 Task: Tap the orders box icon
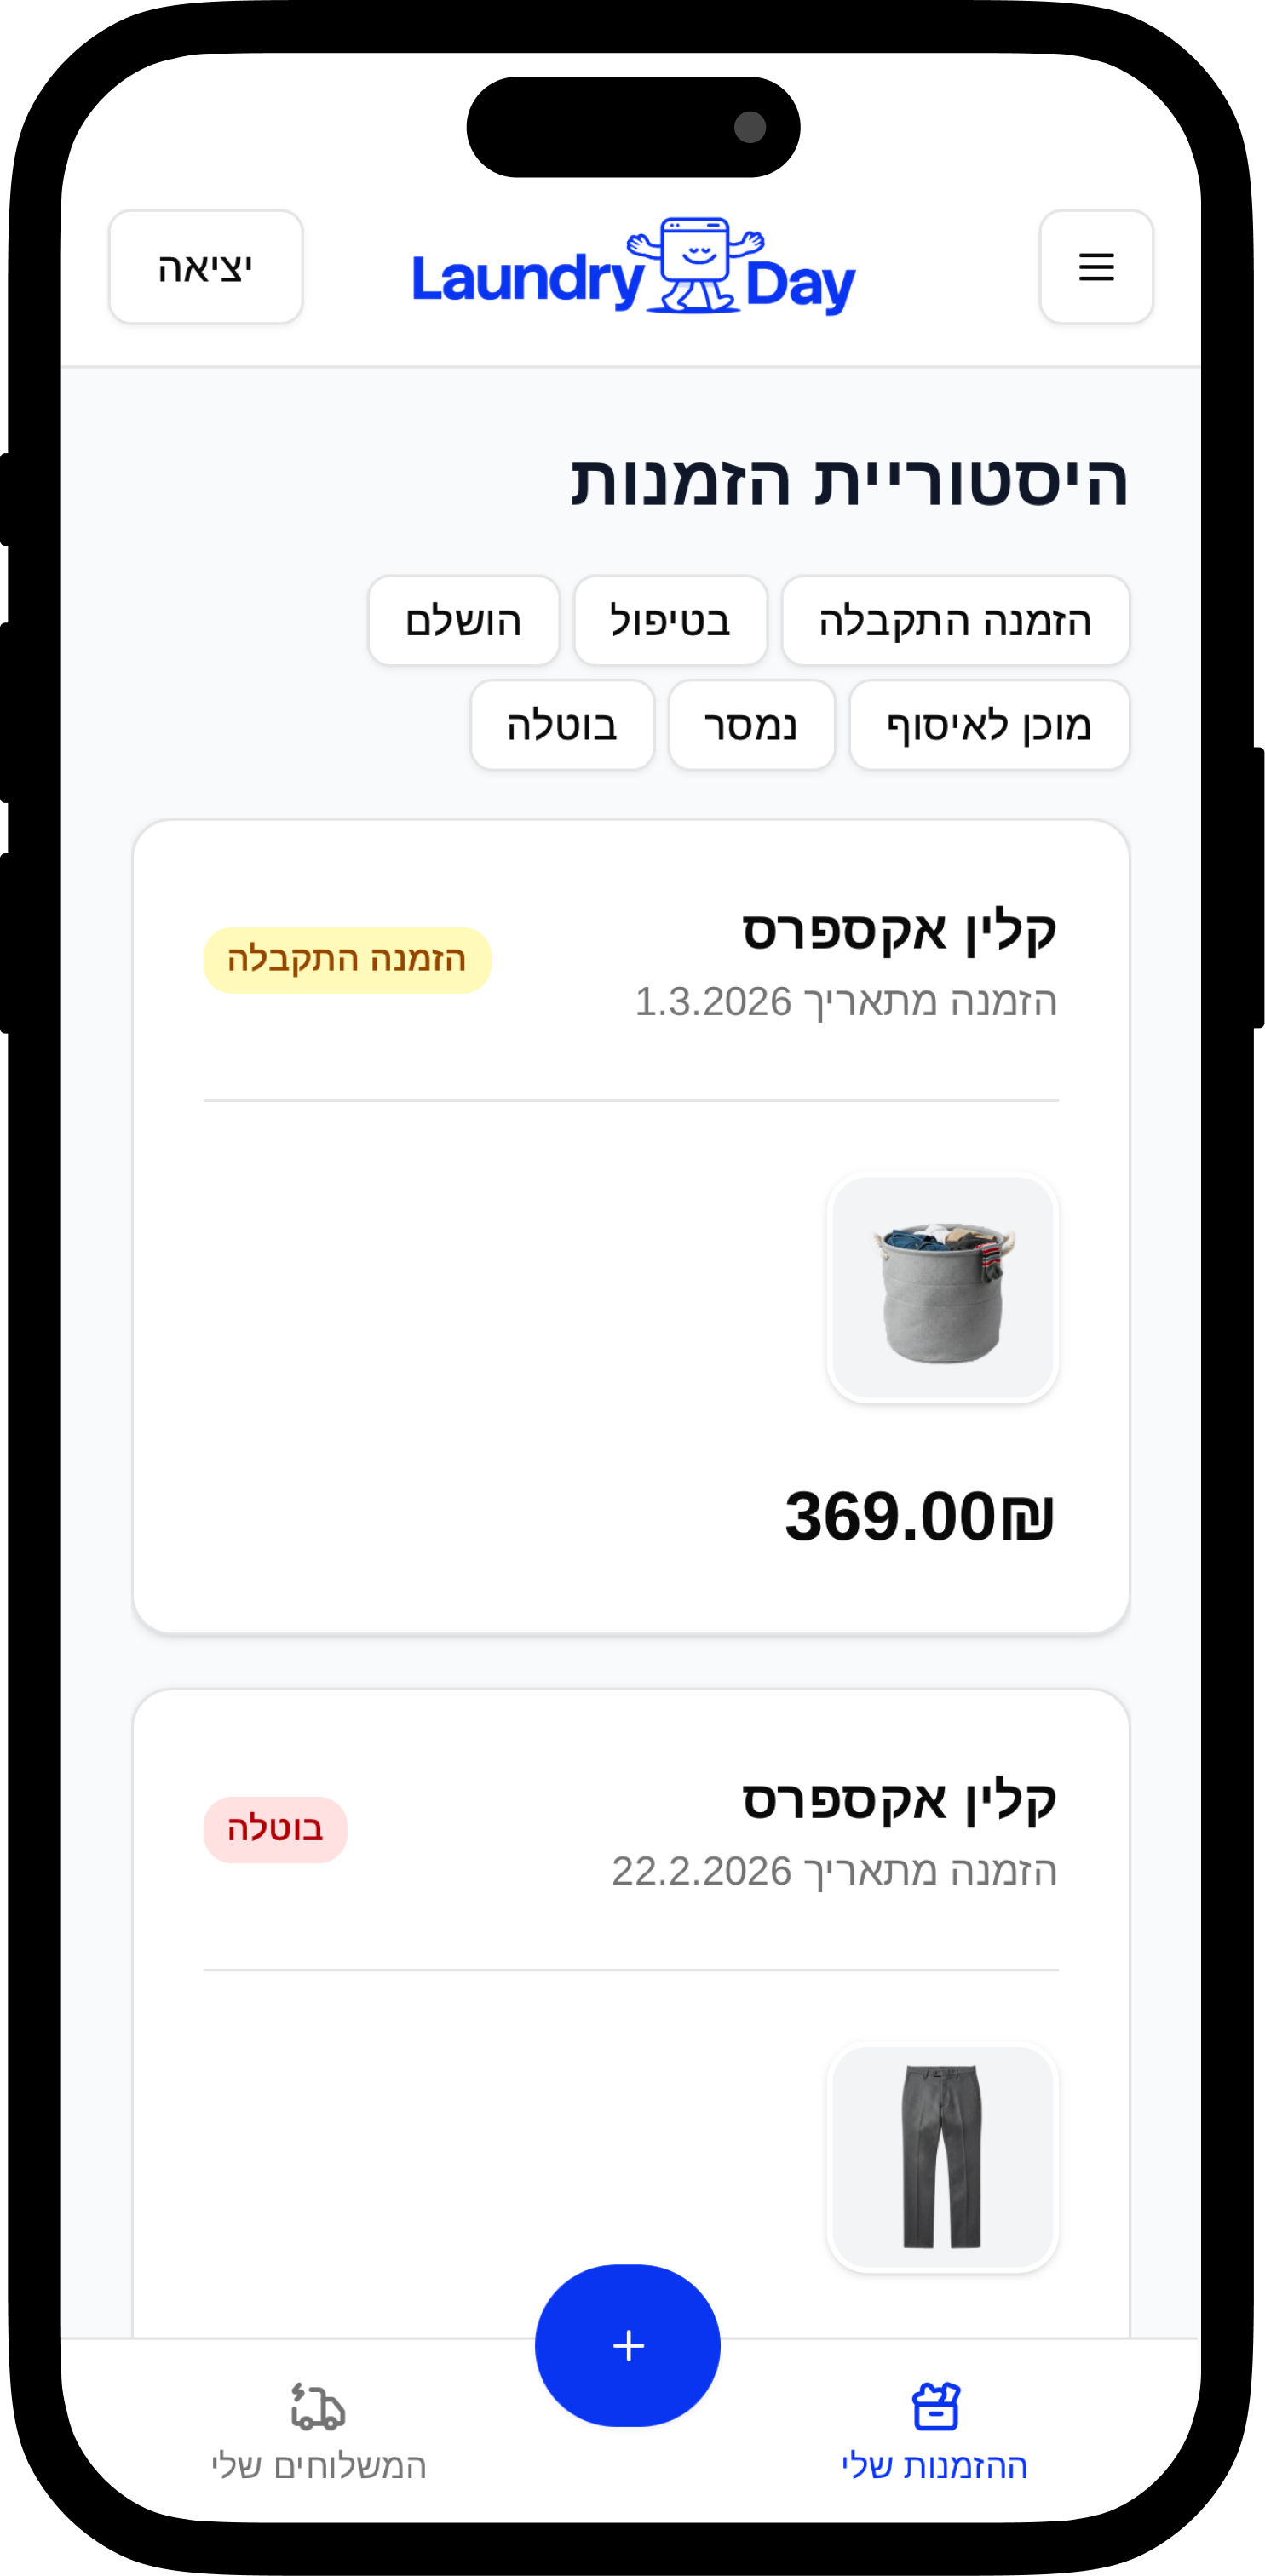tap(935, 2405)
